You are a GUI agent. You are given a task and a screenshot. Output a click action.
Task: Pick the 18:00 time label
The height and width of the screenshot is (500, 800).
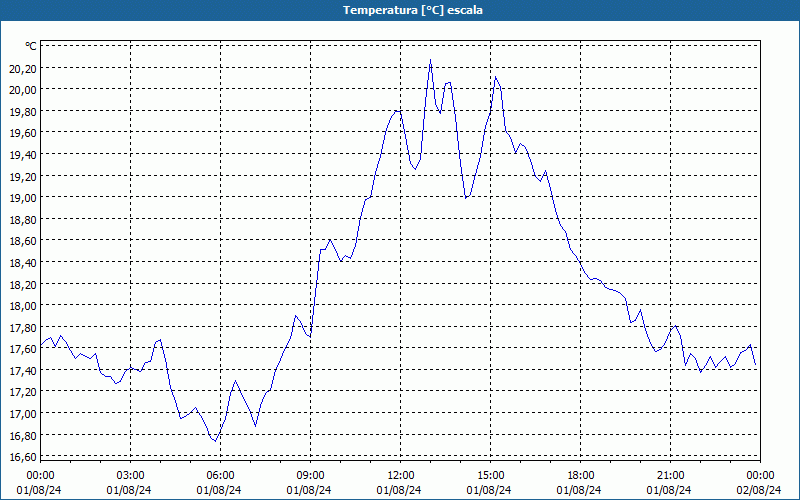(x=581, y=476)
